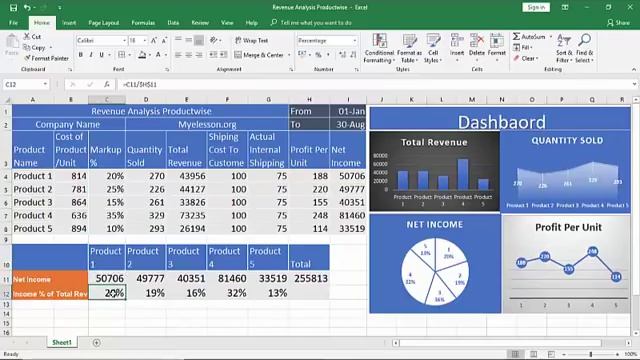
Task: Select the Total Revenue chart
Action: click(434, 171)
